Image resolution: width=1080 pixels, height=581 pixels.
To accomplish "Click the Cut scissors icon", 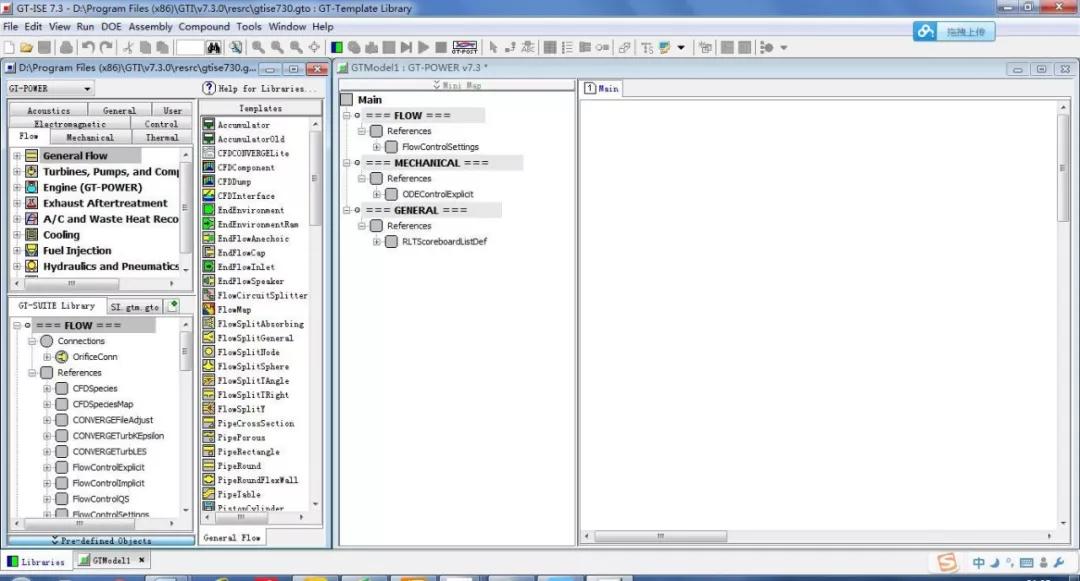I will [x=128, y=47].
